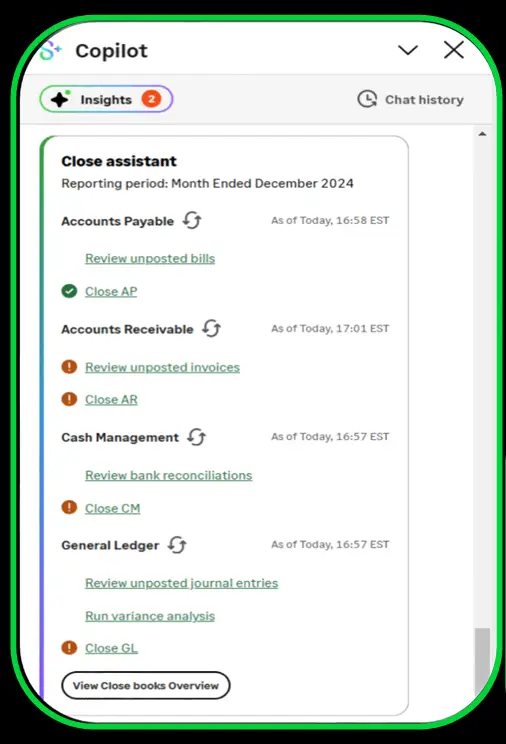Open the Review unposted bills link
Viewport: 506px width, 744px height.
pos(150,258)
